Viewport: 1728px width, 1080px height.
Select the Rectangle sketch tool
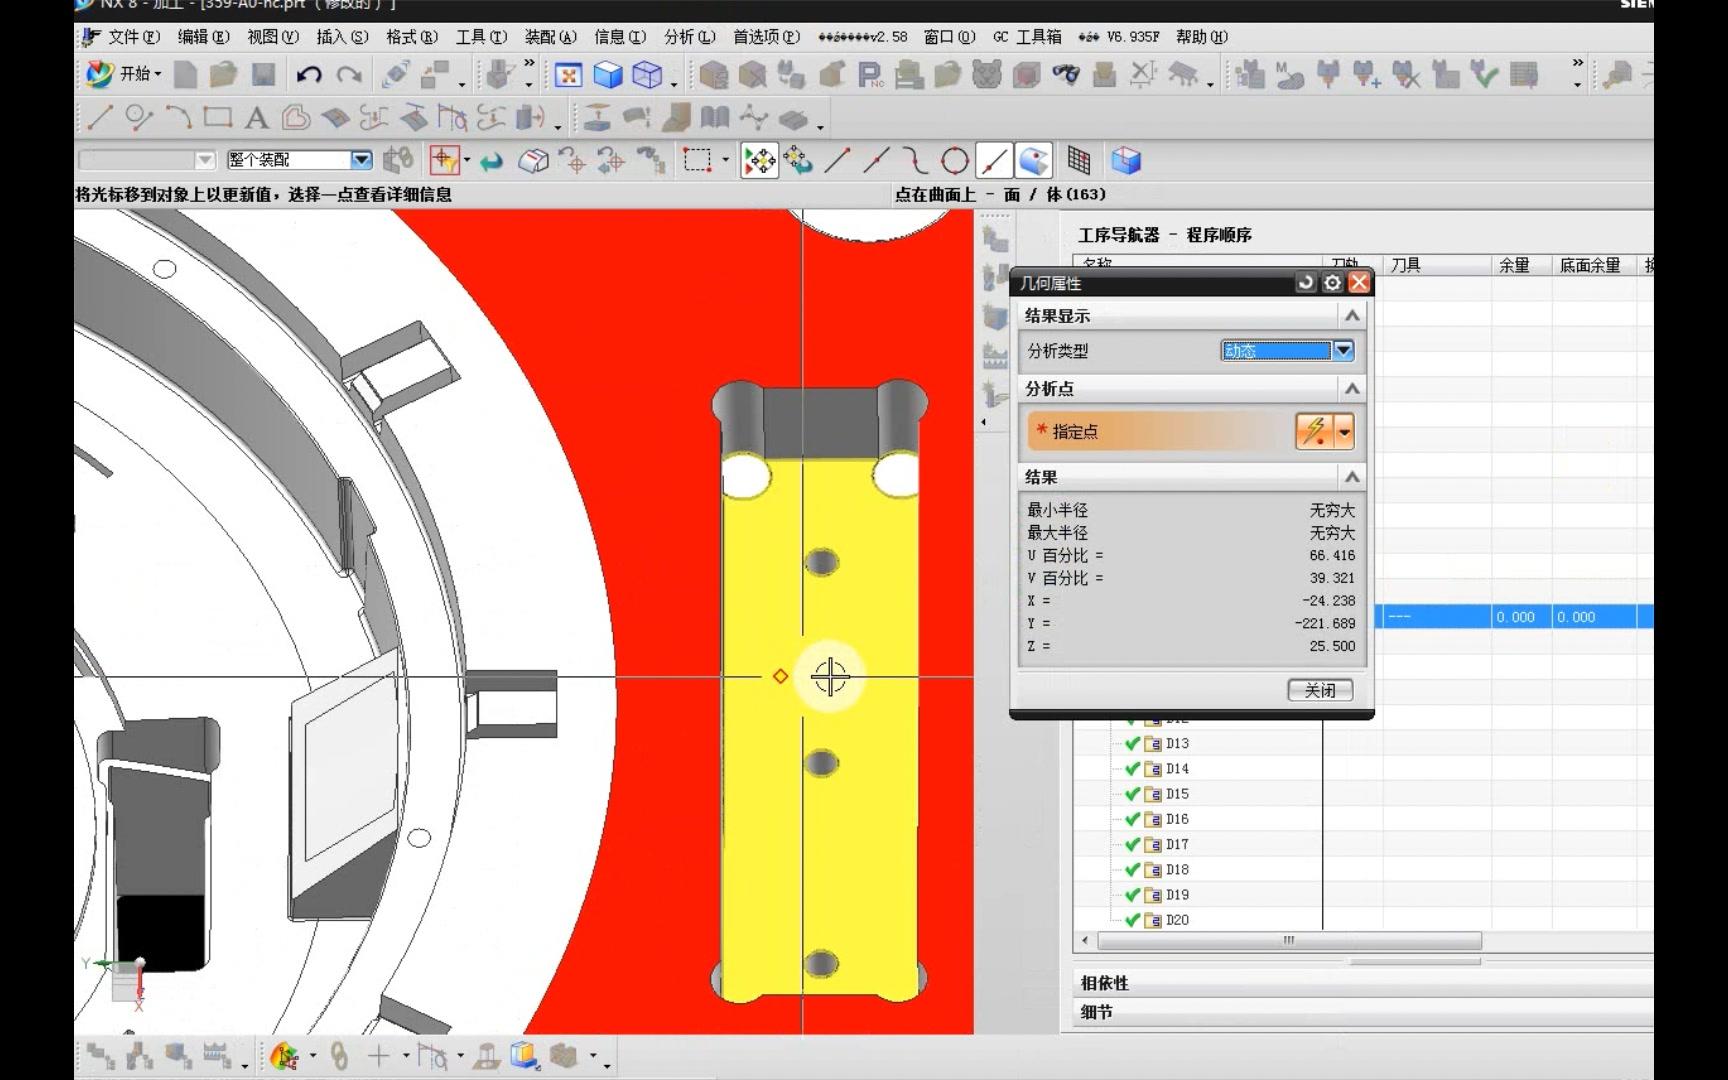click(217, 118)
